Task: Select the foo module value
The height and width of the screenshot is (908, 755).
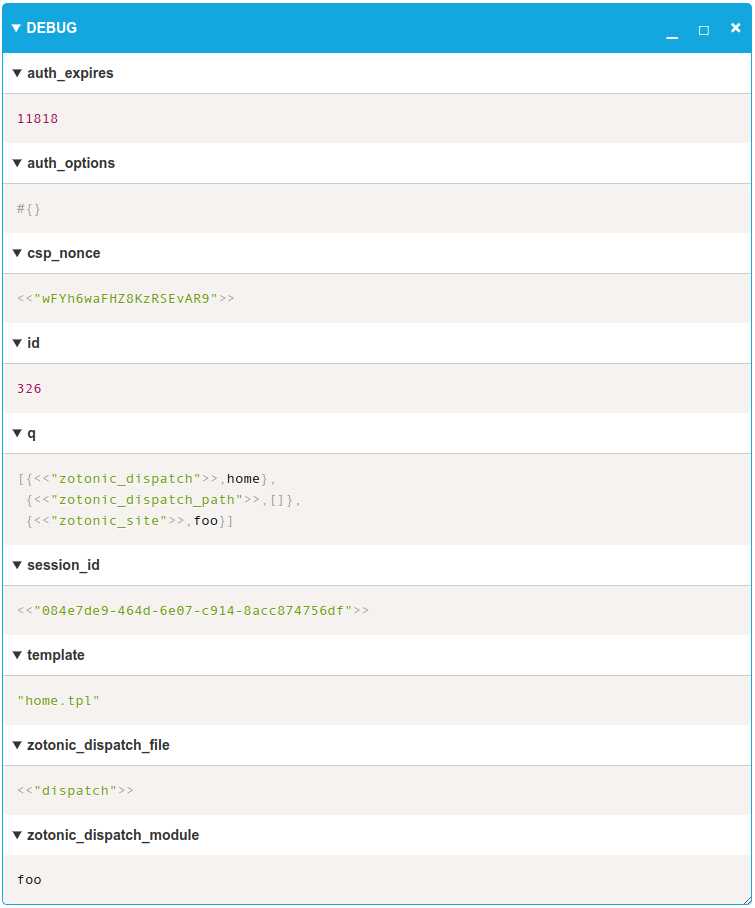Action: pyautogui.click(x=29, y=880)
